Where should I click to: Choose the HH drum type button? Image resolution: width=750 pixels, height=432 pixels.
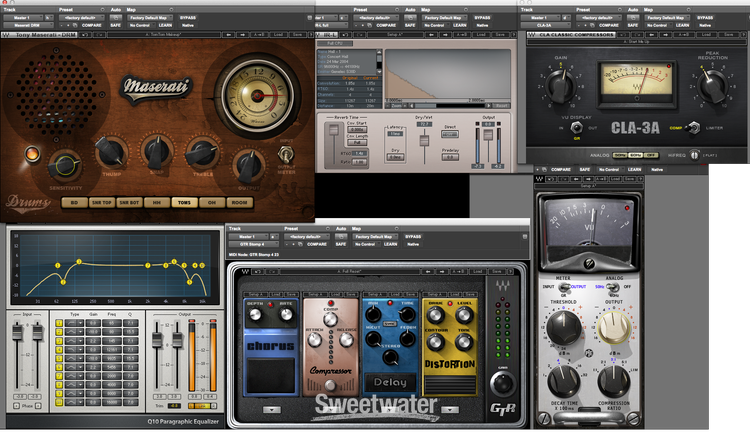(156, 202)
